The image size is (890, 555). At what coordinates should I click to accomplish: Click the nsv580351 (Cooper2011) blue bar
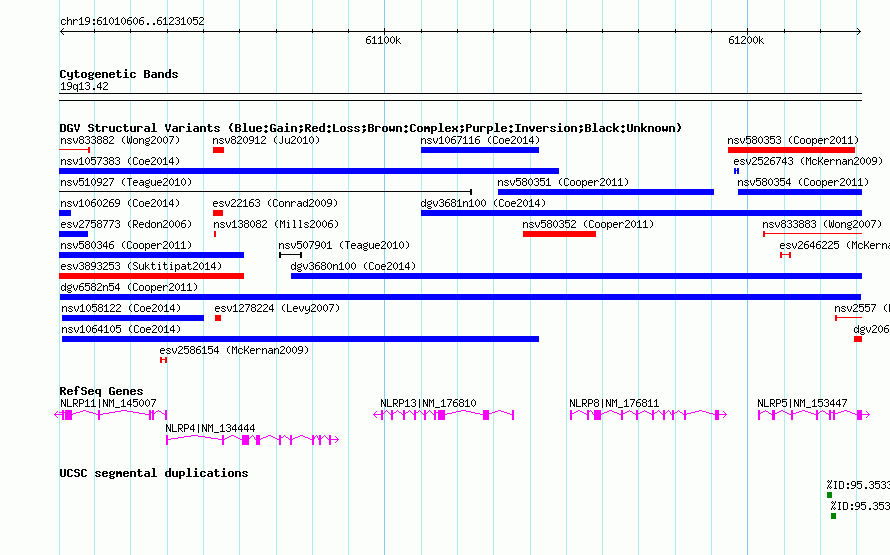tap(606, 192)
